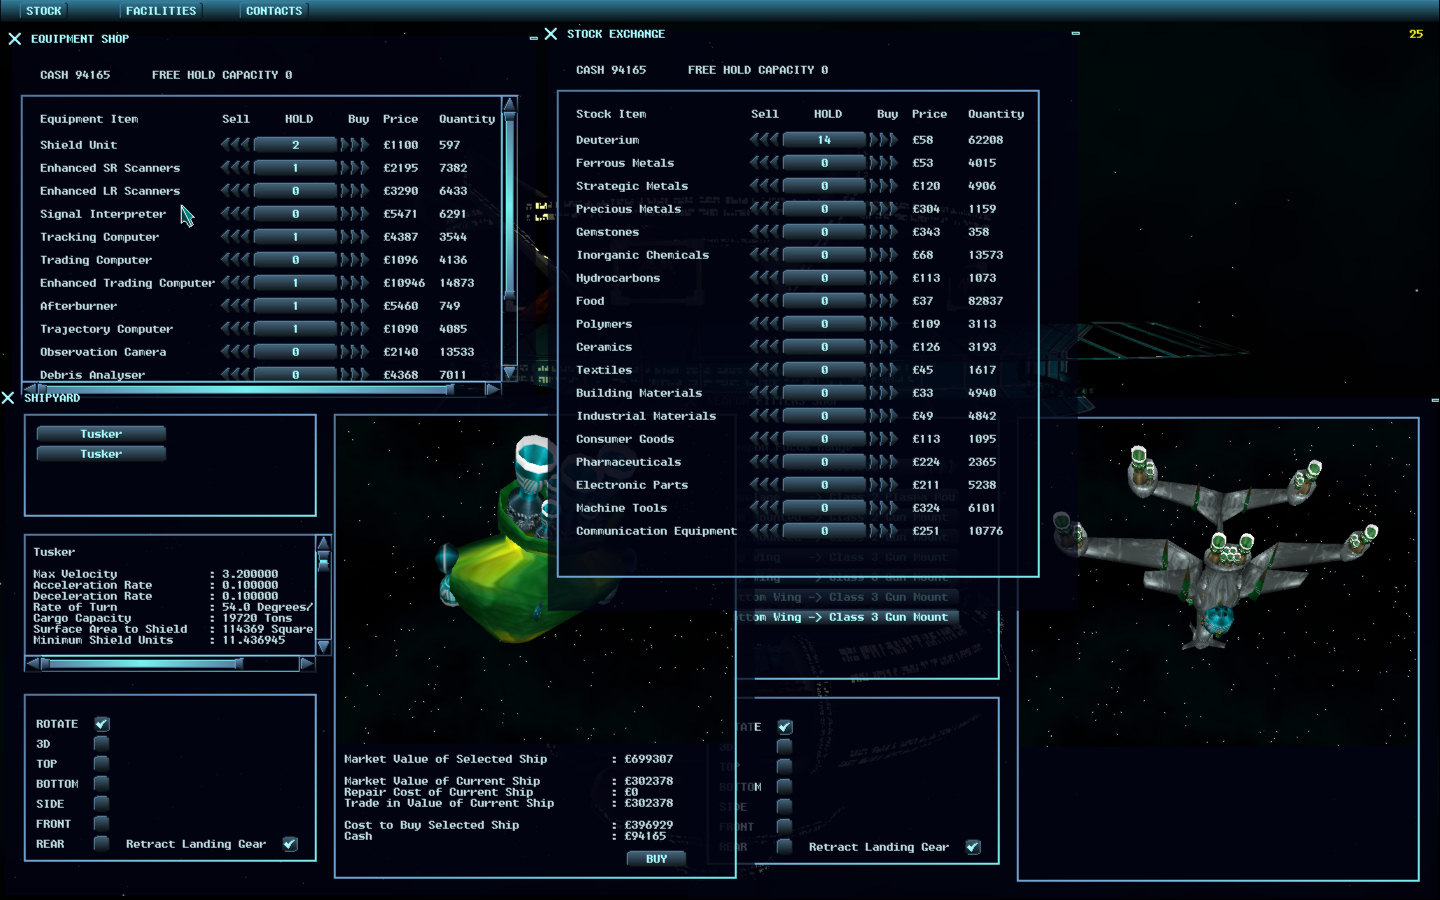Click left arrow of Tusker stats horizontal scrollbar

click(x=33, y=663)
